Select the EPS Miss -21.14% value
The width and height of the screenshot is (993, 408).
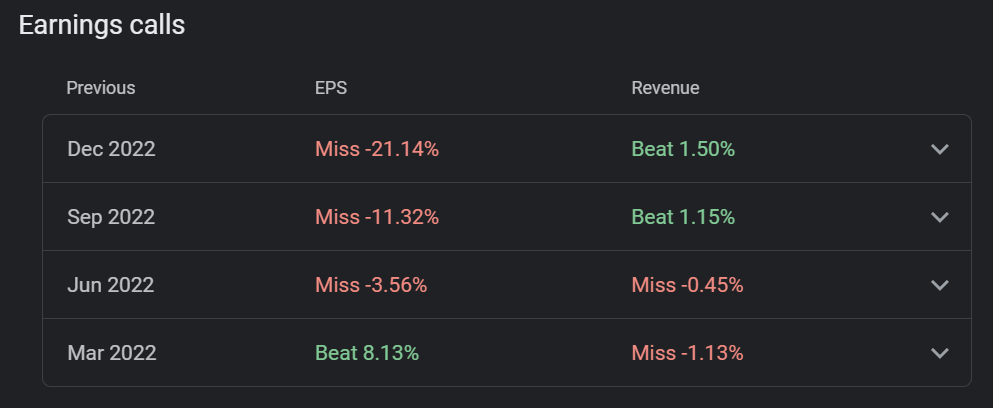pyautogui.click(x=377, y=149)
